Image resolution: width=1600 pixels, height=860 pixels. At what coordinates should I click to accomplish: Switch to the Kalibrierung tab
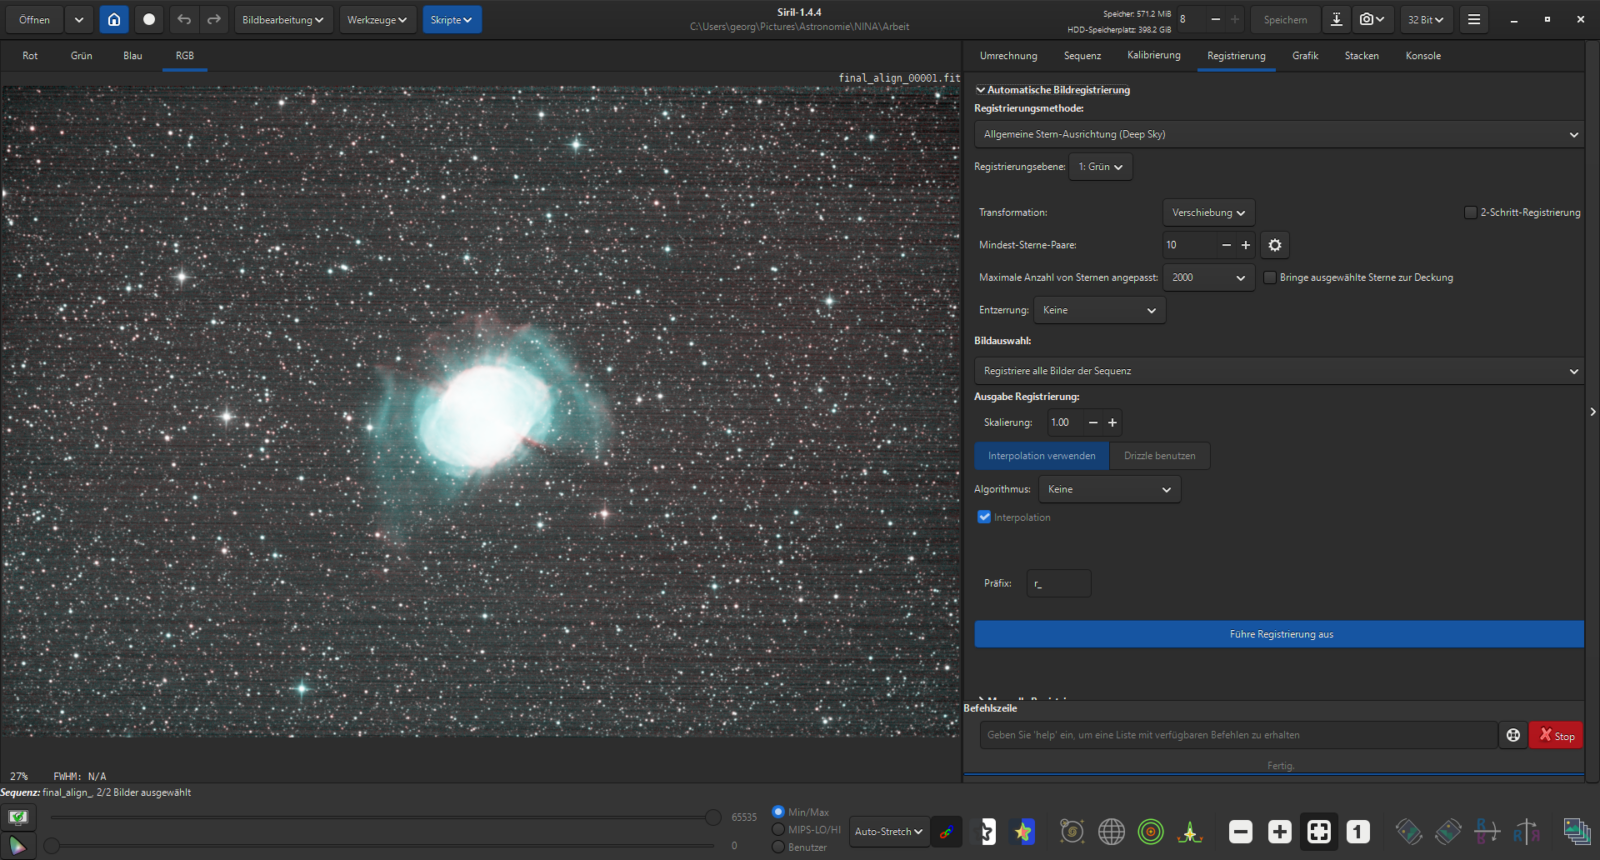[1154, 56]
